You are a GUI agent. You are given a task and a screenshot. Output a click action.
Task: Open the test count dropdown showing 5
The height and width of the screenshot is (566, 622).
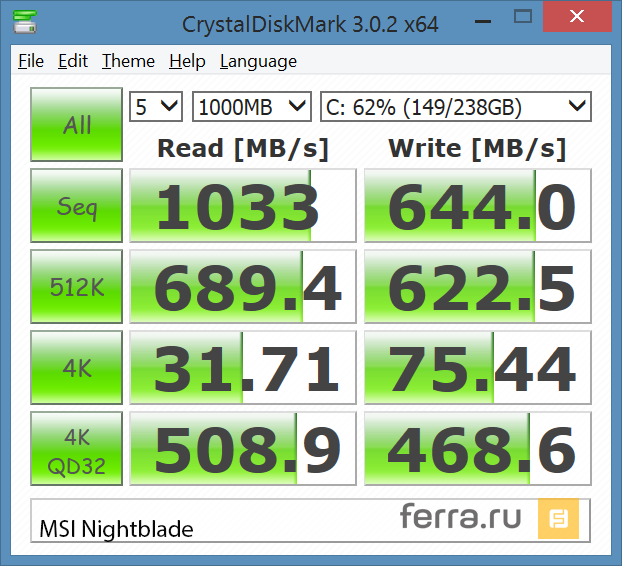click(x=156, y=106)
